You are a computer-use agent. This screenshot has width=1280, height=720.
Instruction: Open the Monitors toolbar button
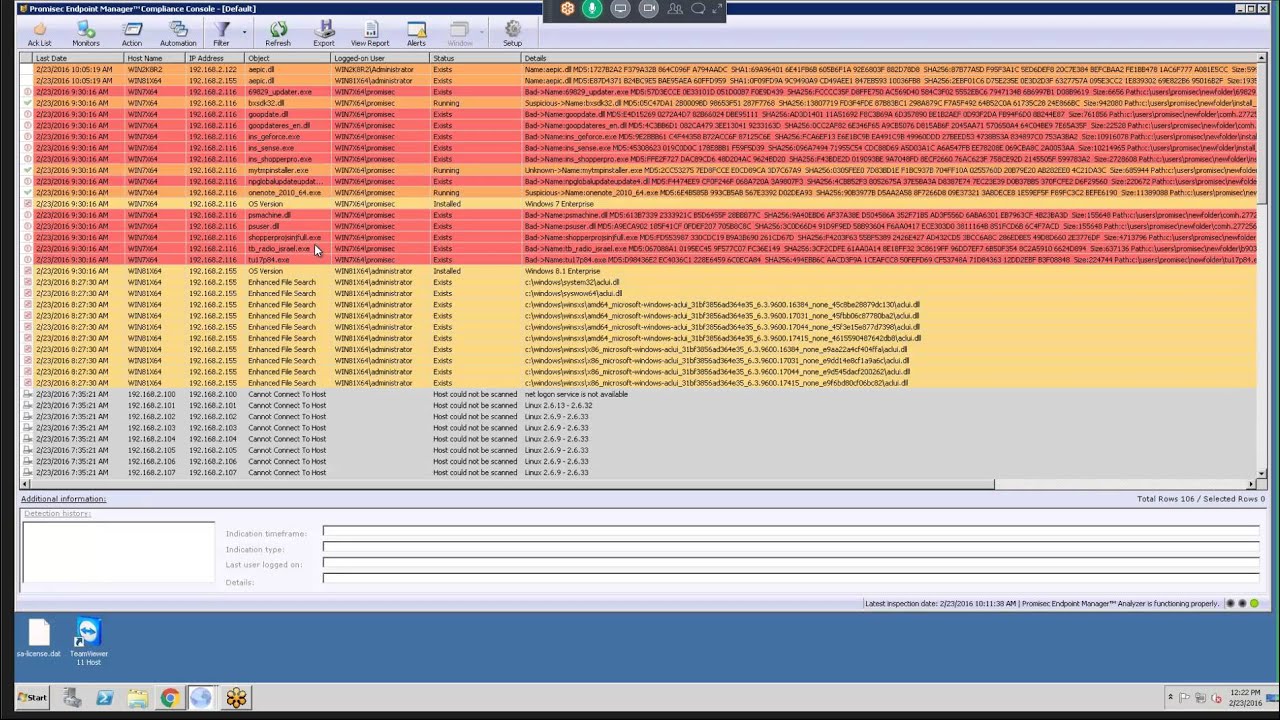(x=86, y=34)
